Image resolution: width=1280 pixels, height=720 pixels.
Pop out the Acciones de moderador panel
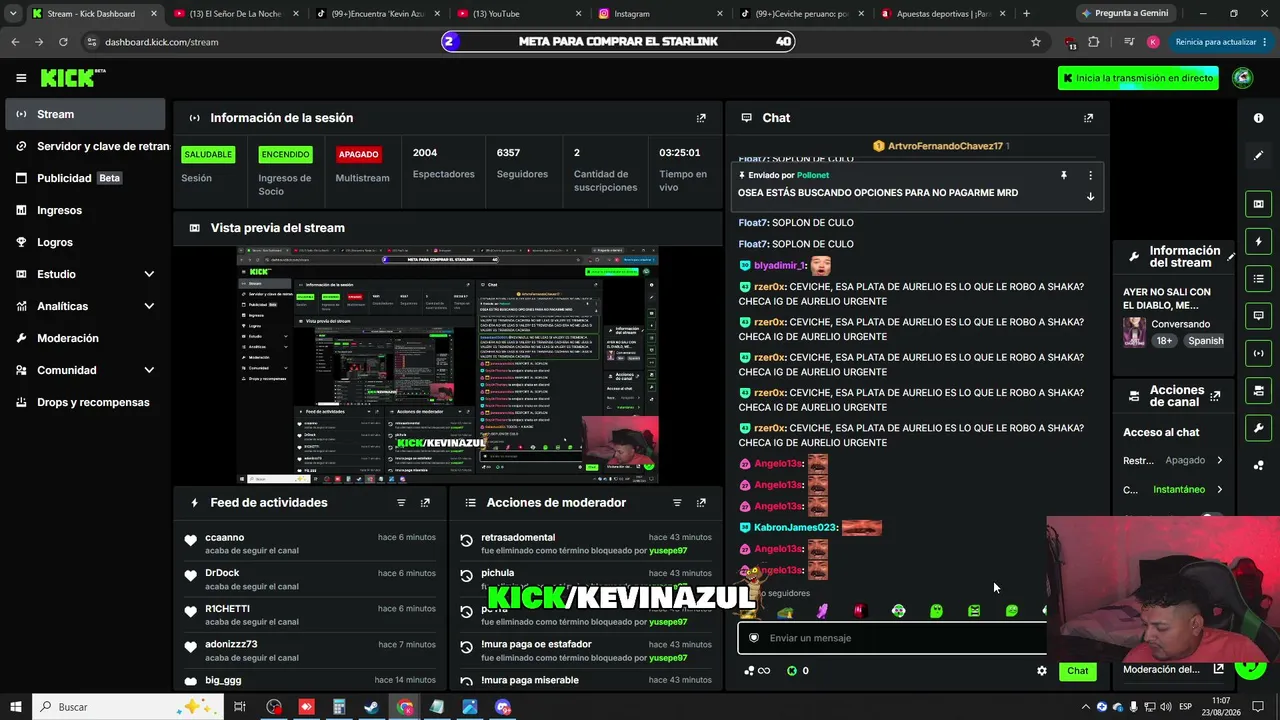click(x=701, y=503)
